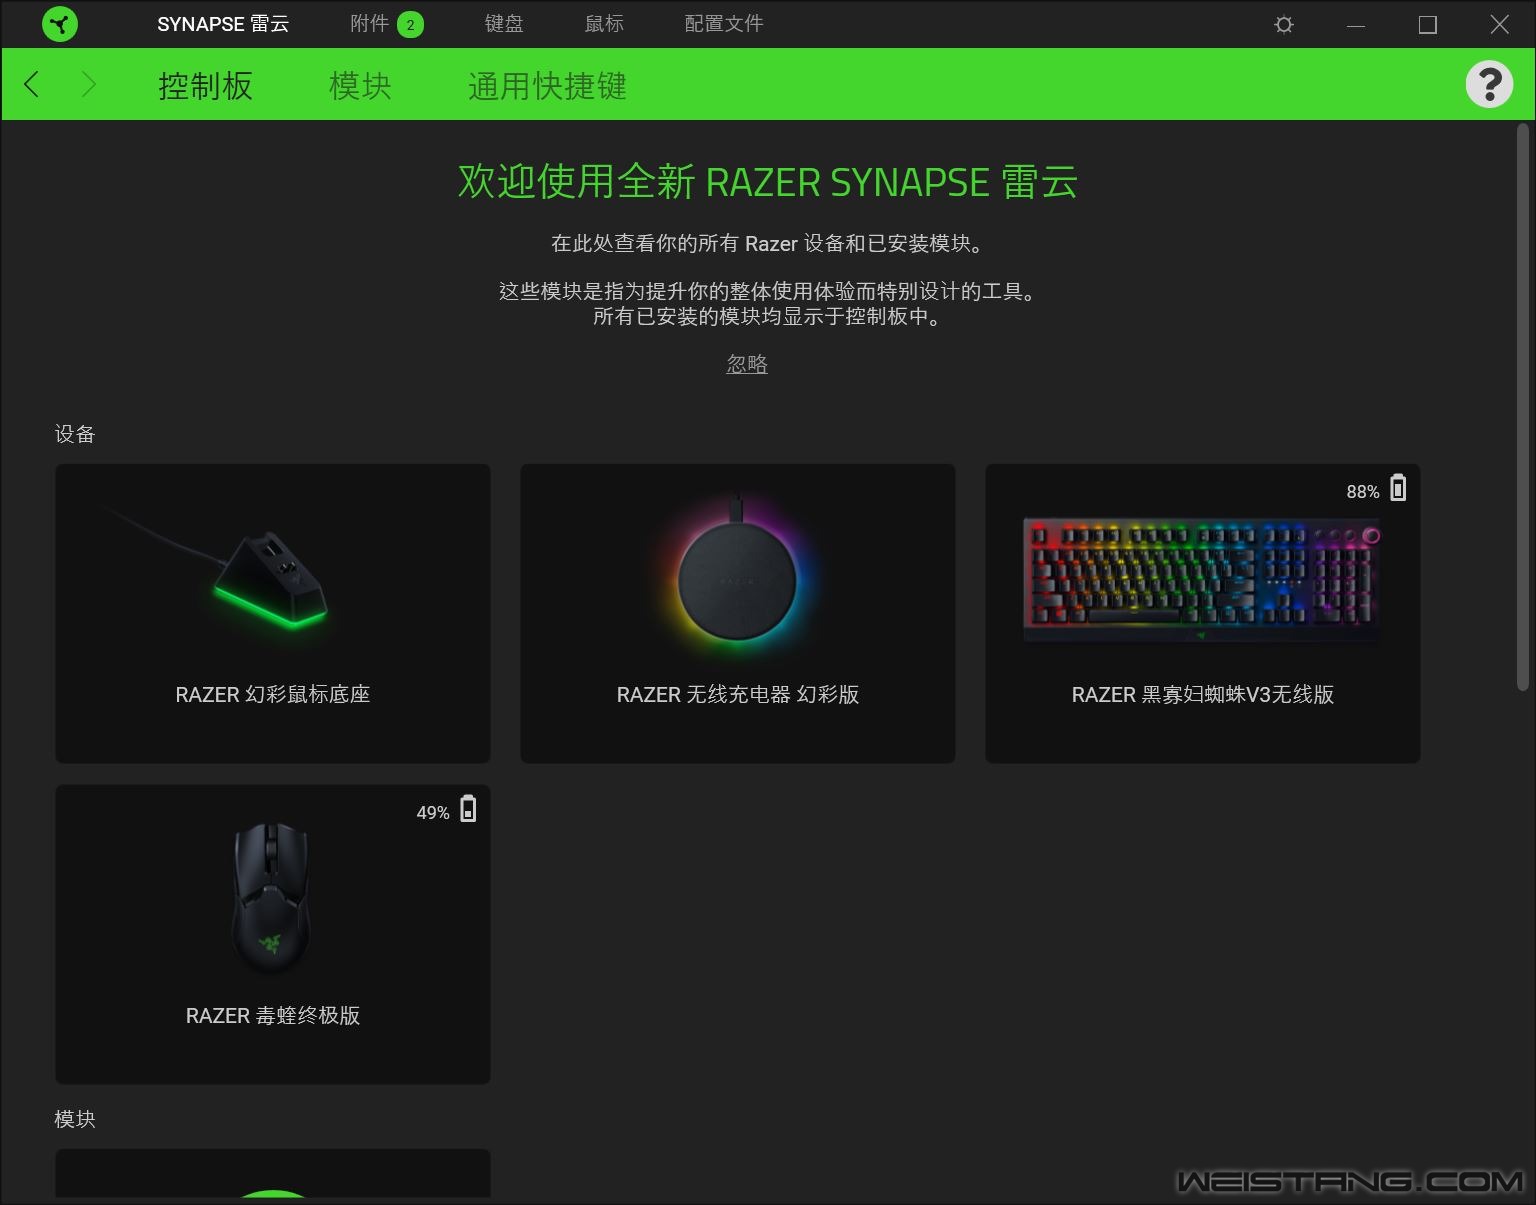Screen dimensions: 1536x1205
Task: Minimize the Synapse window
Action: [x=1356, y=25]
